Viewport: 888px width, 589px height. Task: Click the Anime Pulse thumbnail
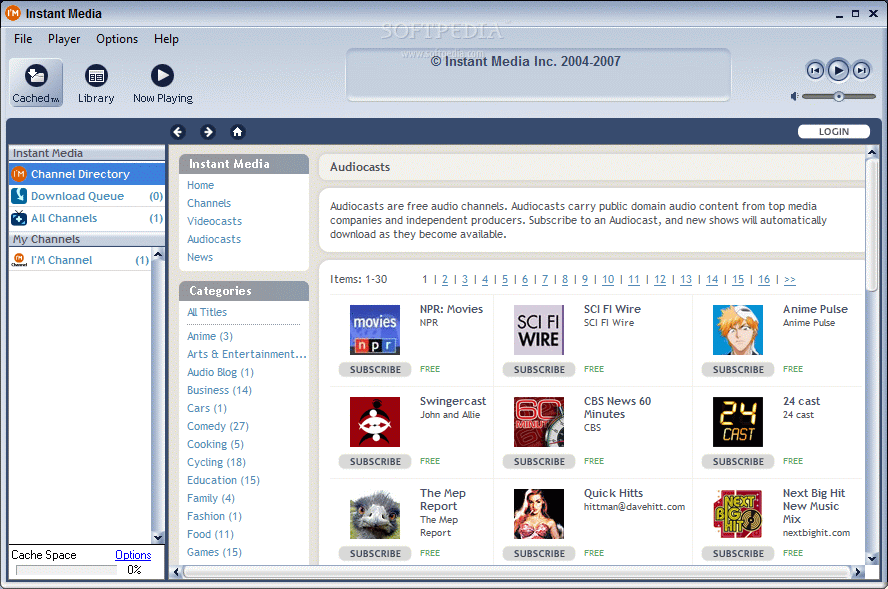click(x=738, y=330)
